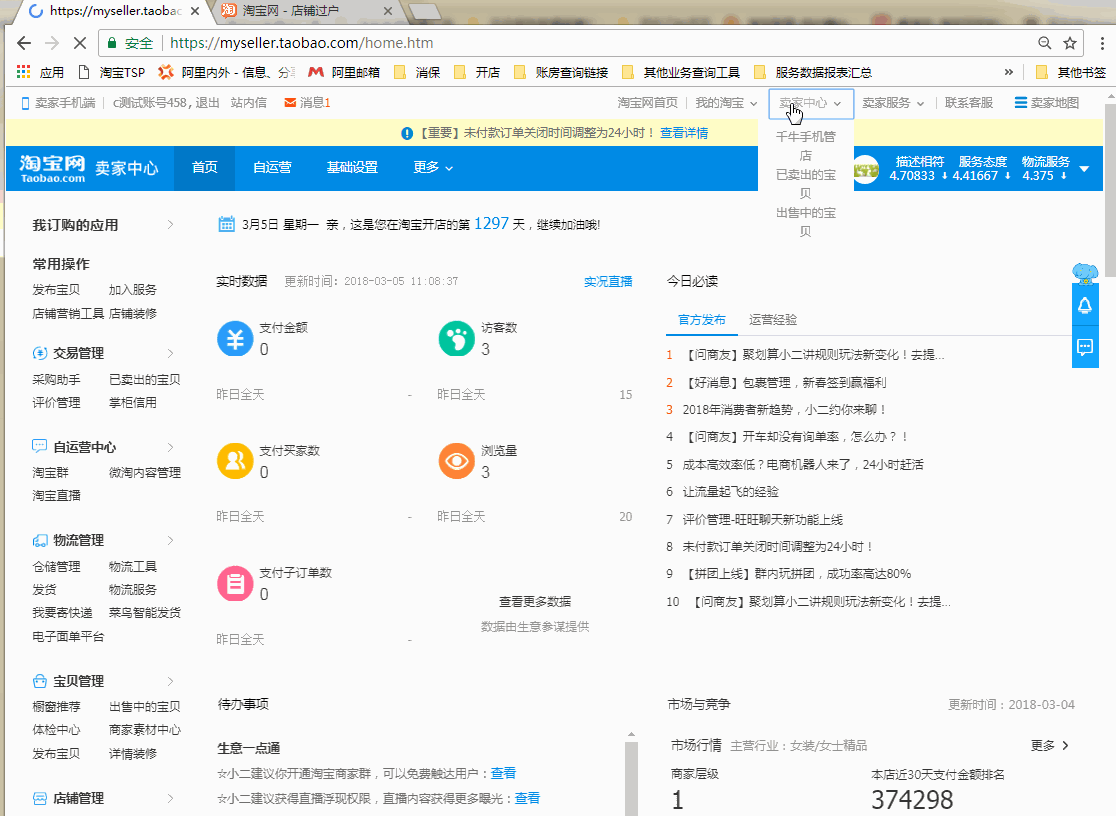Image resolution: width=1116 pixels, height=816 pixels.
Task: Click the 消息1 envelope icon
Action: pyautogui.click(x=290, y=103)
